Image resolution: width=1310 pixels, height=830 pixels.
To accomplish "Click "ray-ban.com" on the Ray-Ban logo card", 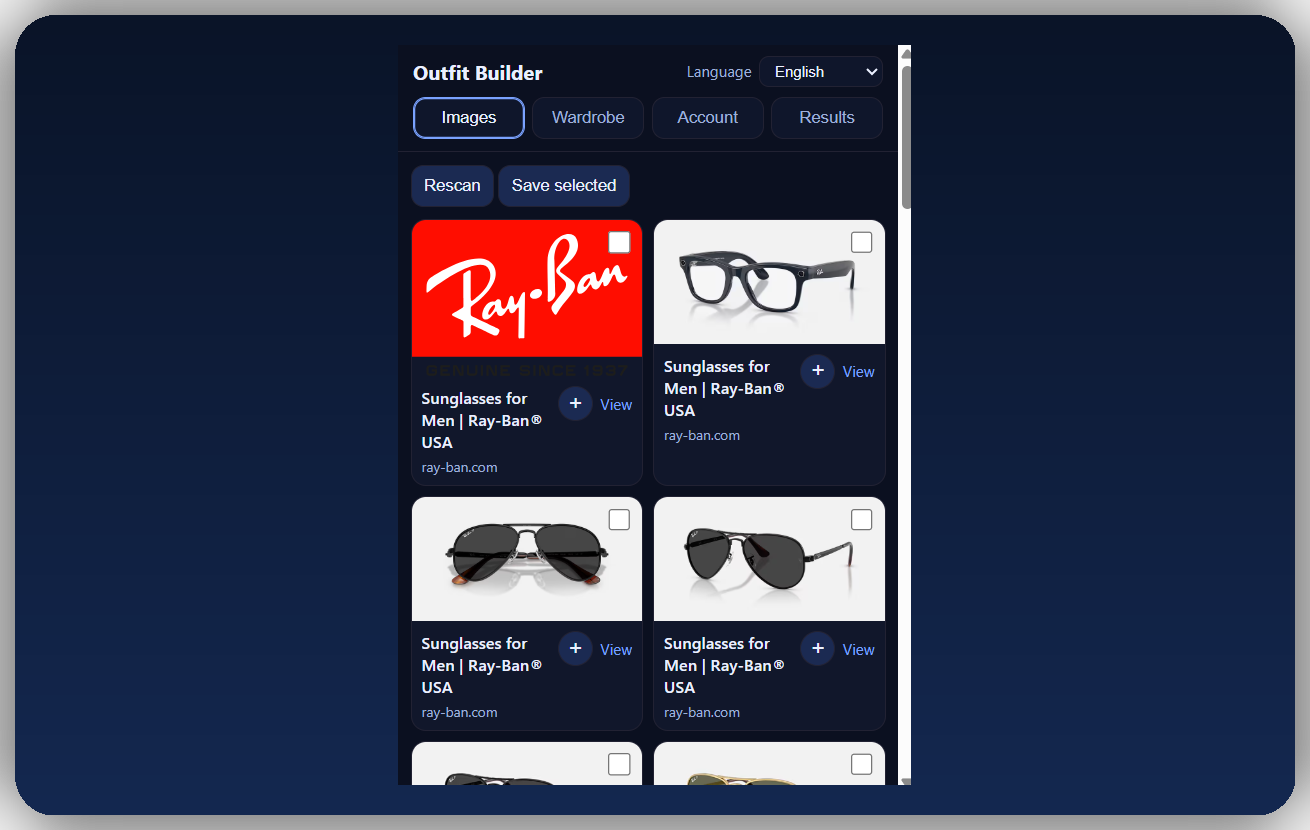I will 459,468.
